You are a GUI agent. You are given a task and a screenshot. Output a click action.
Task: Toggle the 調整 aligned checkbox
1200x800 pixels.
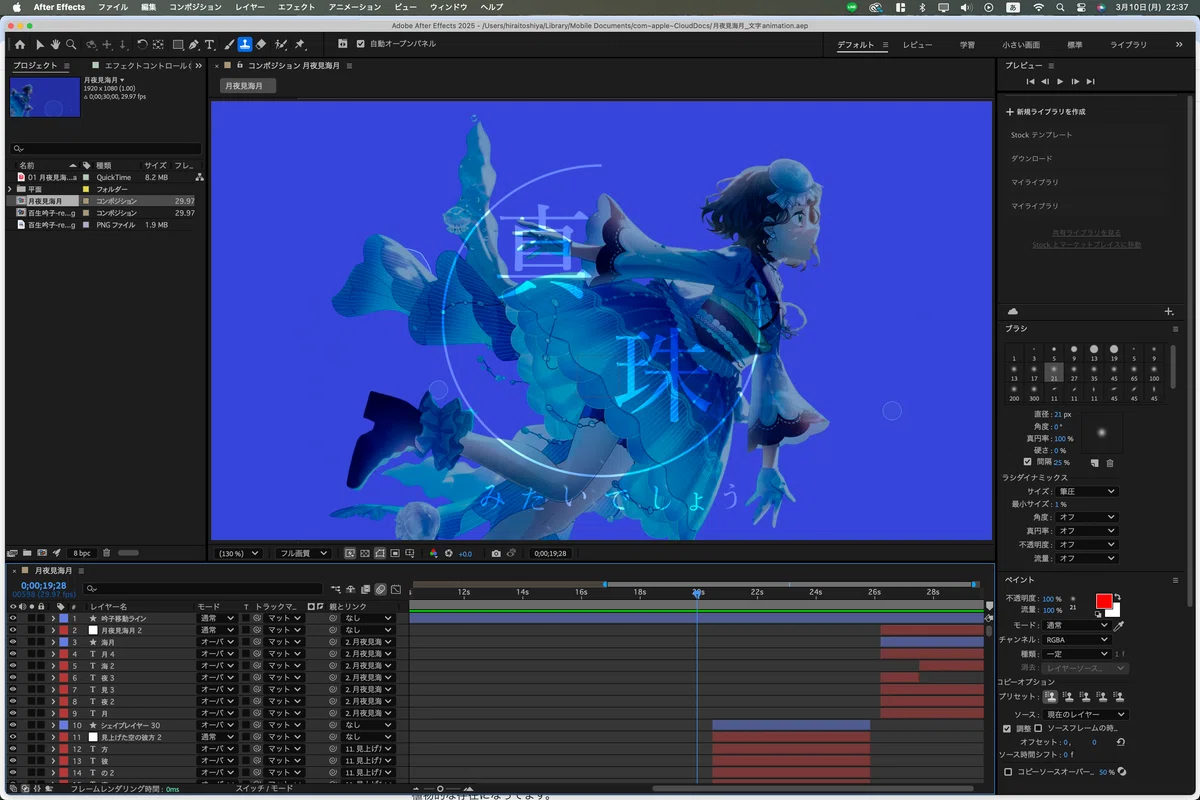click(x=1007, y=729)
